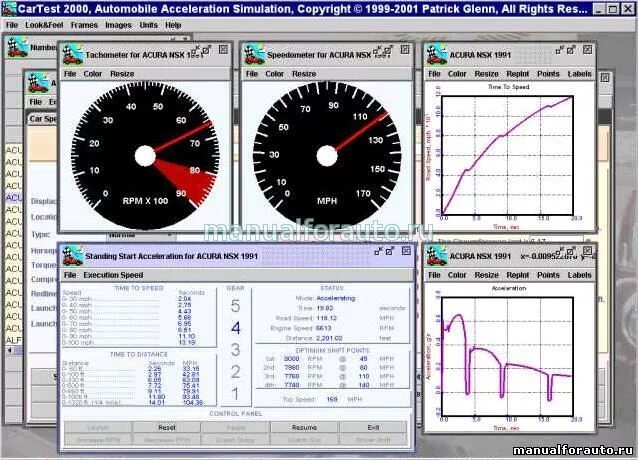
Task: Iconify the Time To Speed graph frame
Action: coord(560,50)
